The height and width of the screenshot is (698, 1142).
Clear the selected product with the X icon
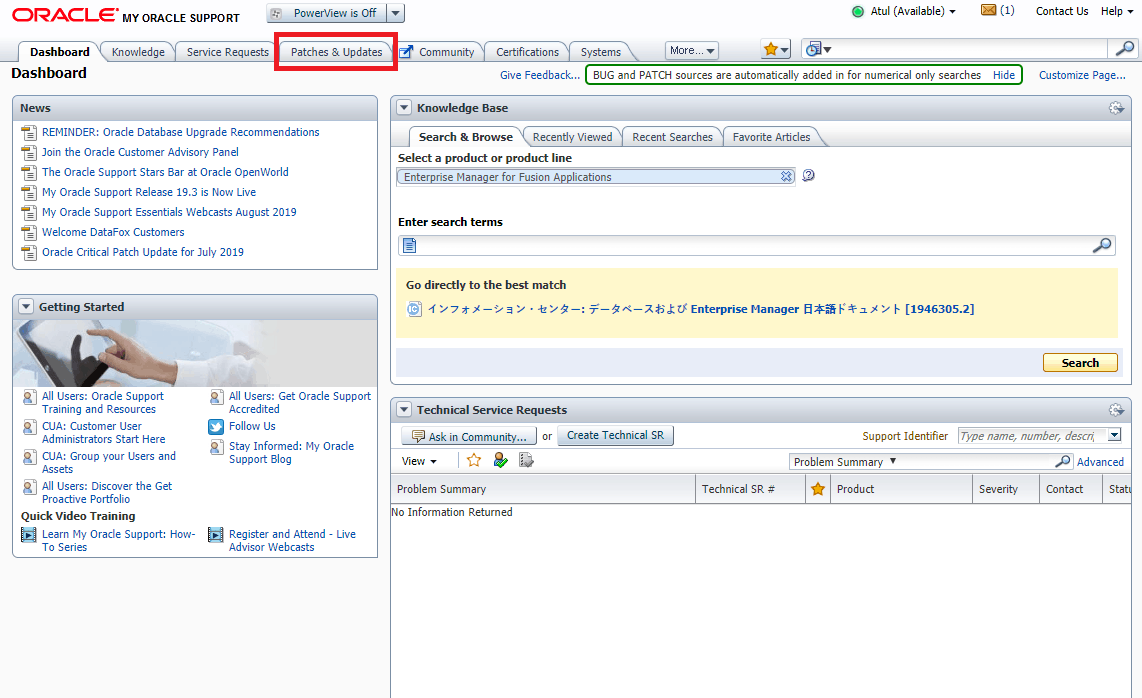pos(787,176)
